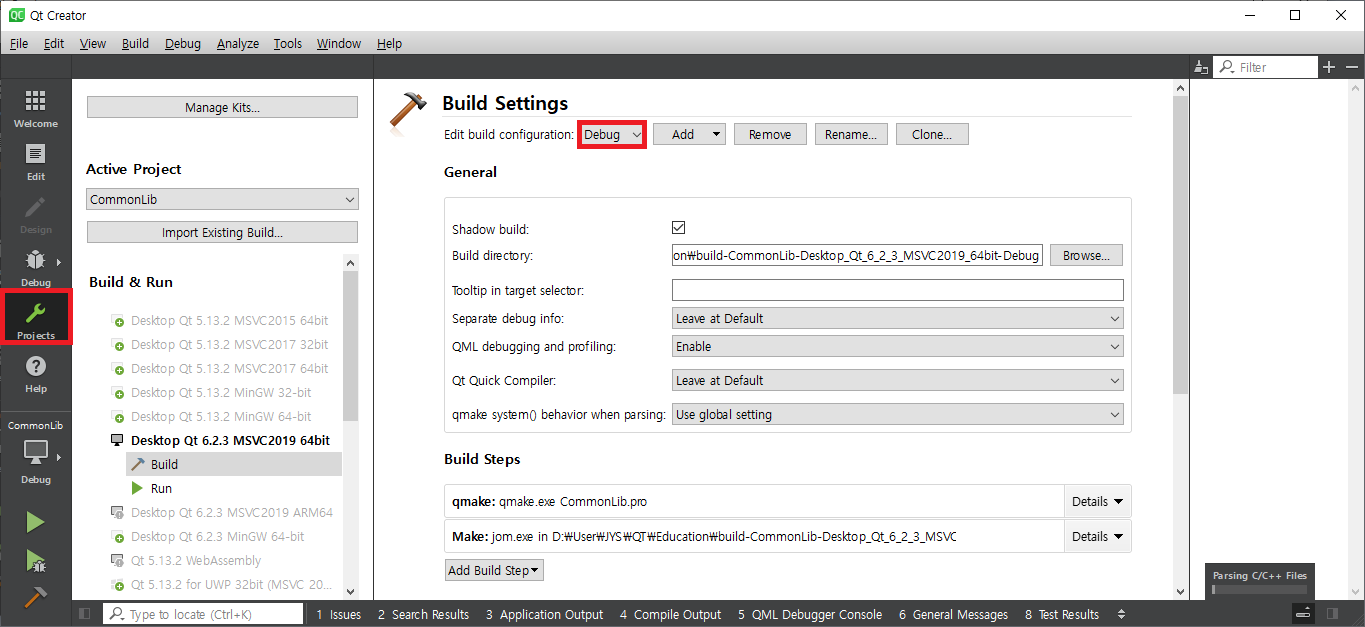Show the Search Results pane
Screen dimensions: 1365x627
[423, 614]
